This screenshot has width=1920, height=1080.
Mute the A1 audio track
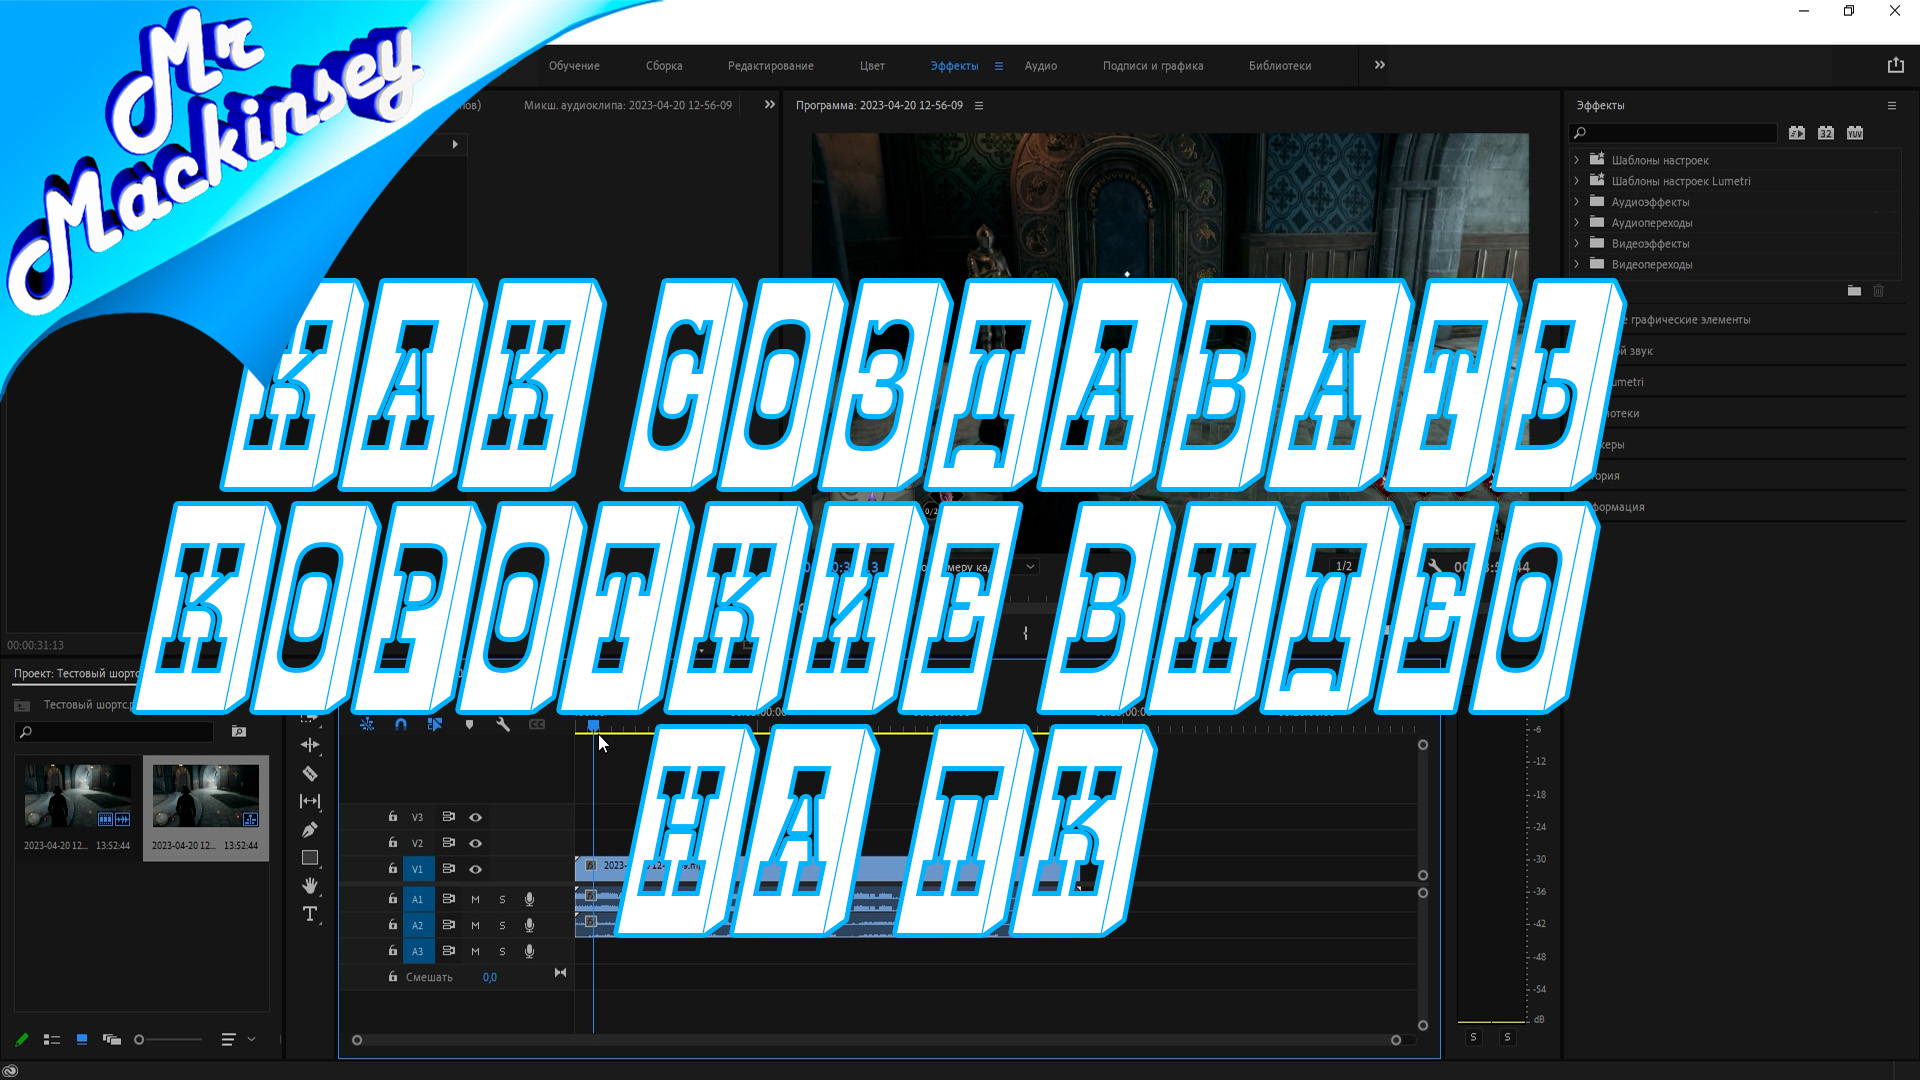point(476,899)
